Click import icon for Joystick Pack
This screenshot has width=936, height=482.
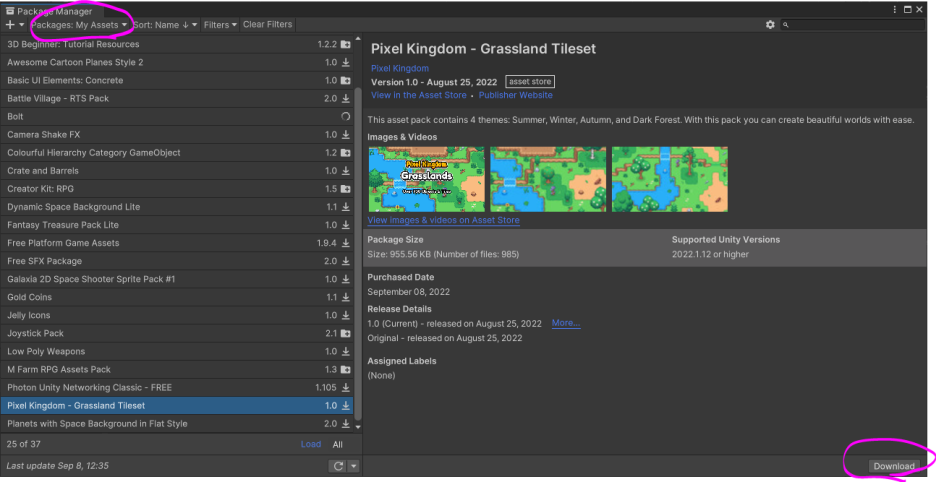point(346,333)
